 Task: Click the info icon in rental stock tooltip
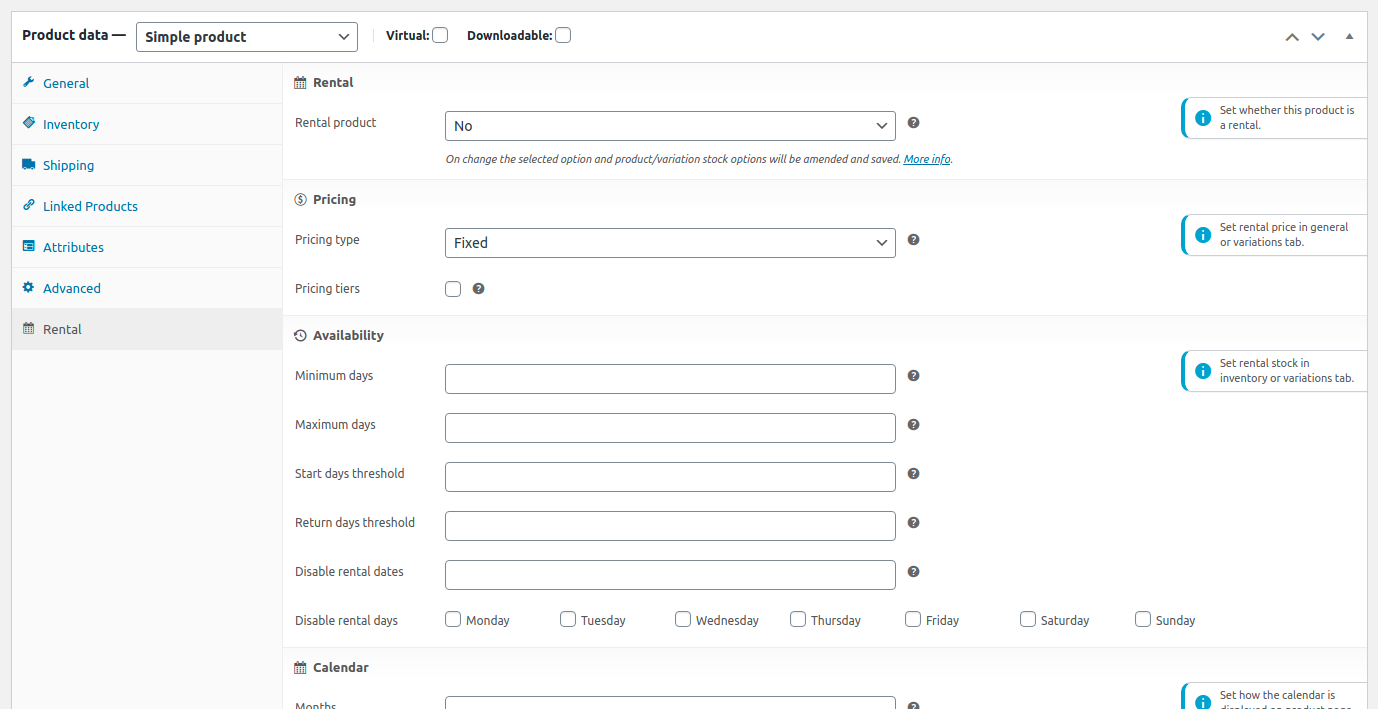tap(1202, 370)
